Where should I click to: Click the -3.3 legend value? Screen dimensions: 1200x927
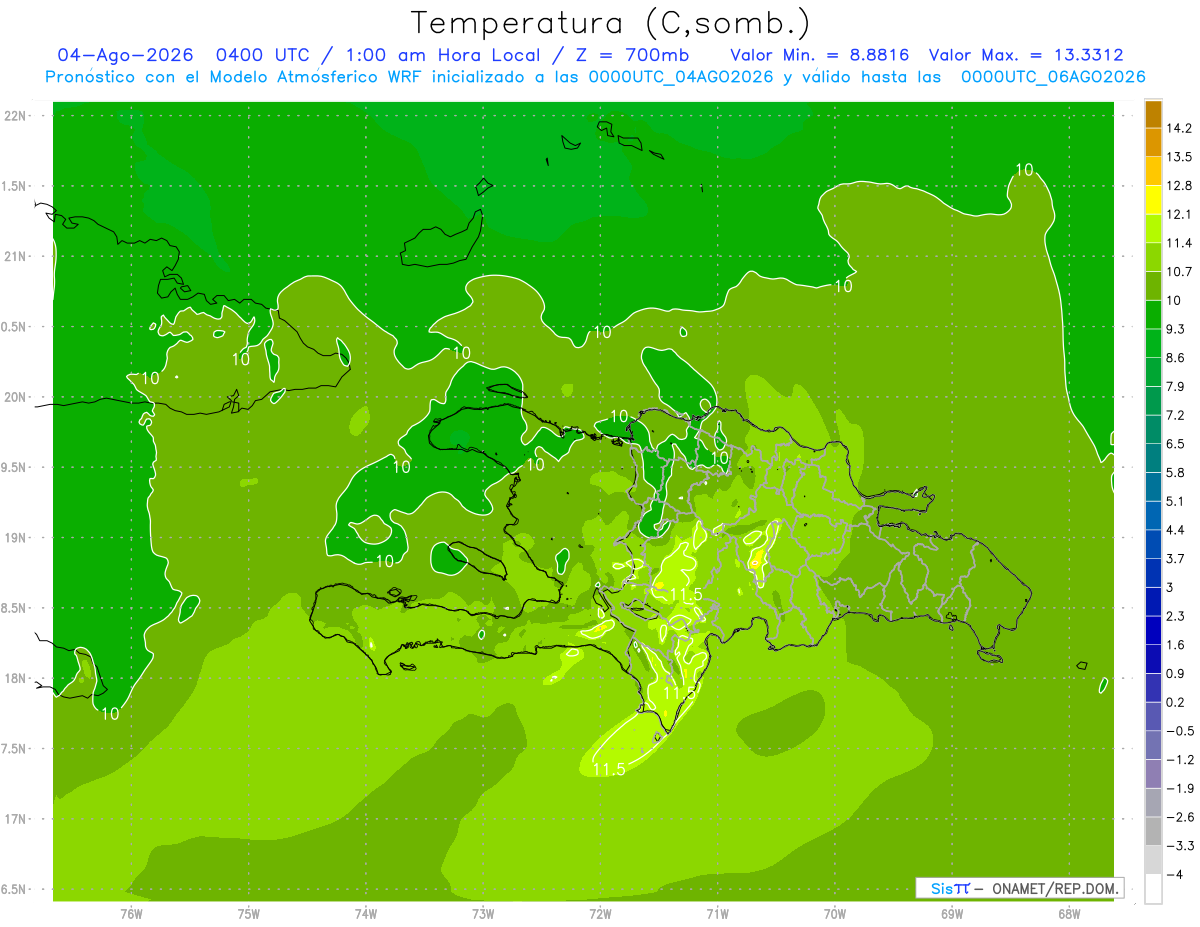tap(1179, 846)
